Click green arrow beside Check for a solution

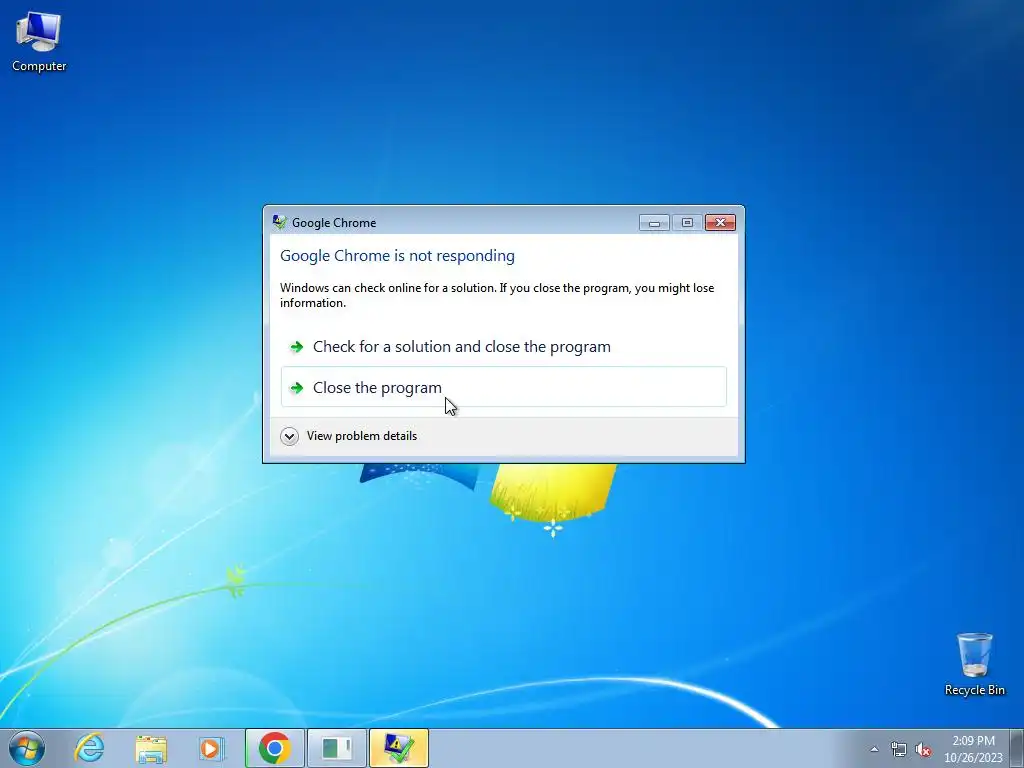[x=296, y=347]
